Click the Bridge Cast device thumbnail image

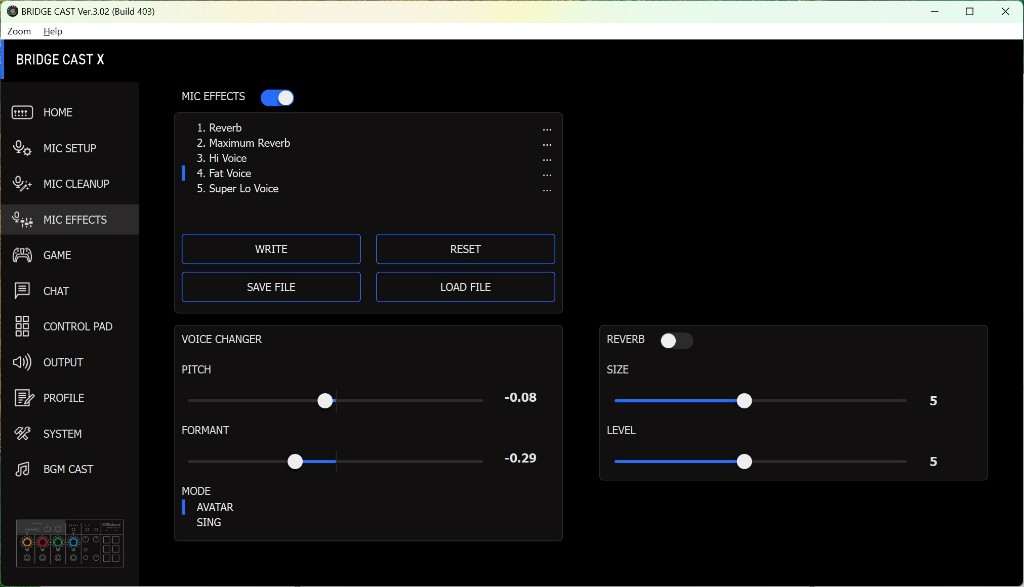coord(70,545)
